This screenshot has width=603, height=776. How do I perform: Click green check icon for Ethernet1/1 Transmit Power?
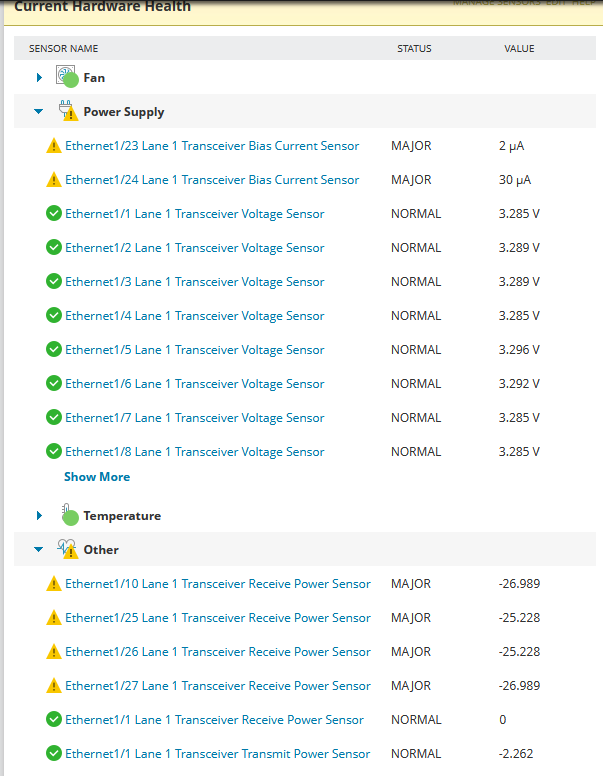54,754
